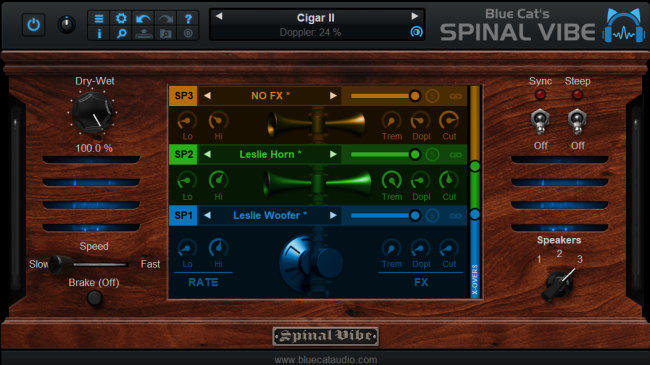Click the blue circular icon in preset display

[416, 32]
